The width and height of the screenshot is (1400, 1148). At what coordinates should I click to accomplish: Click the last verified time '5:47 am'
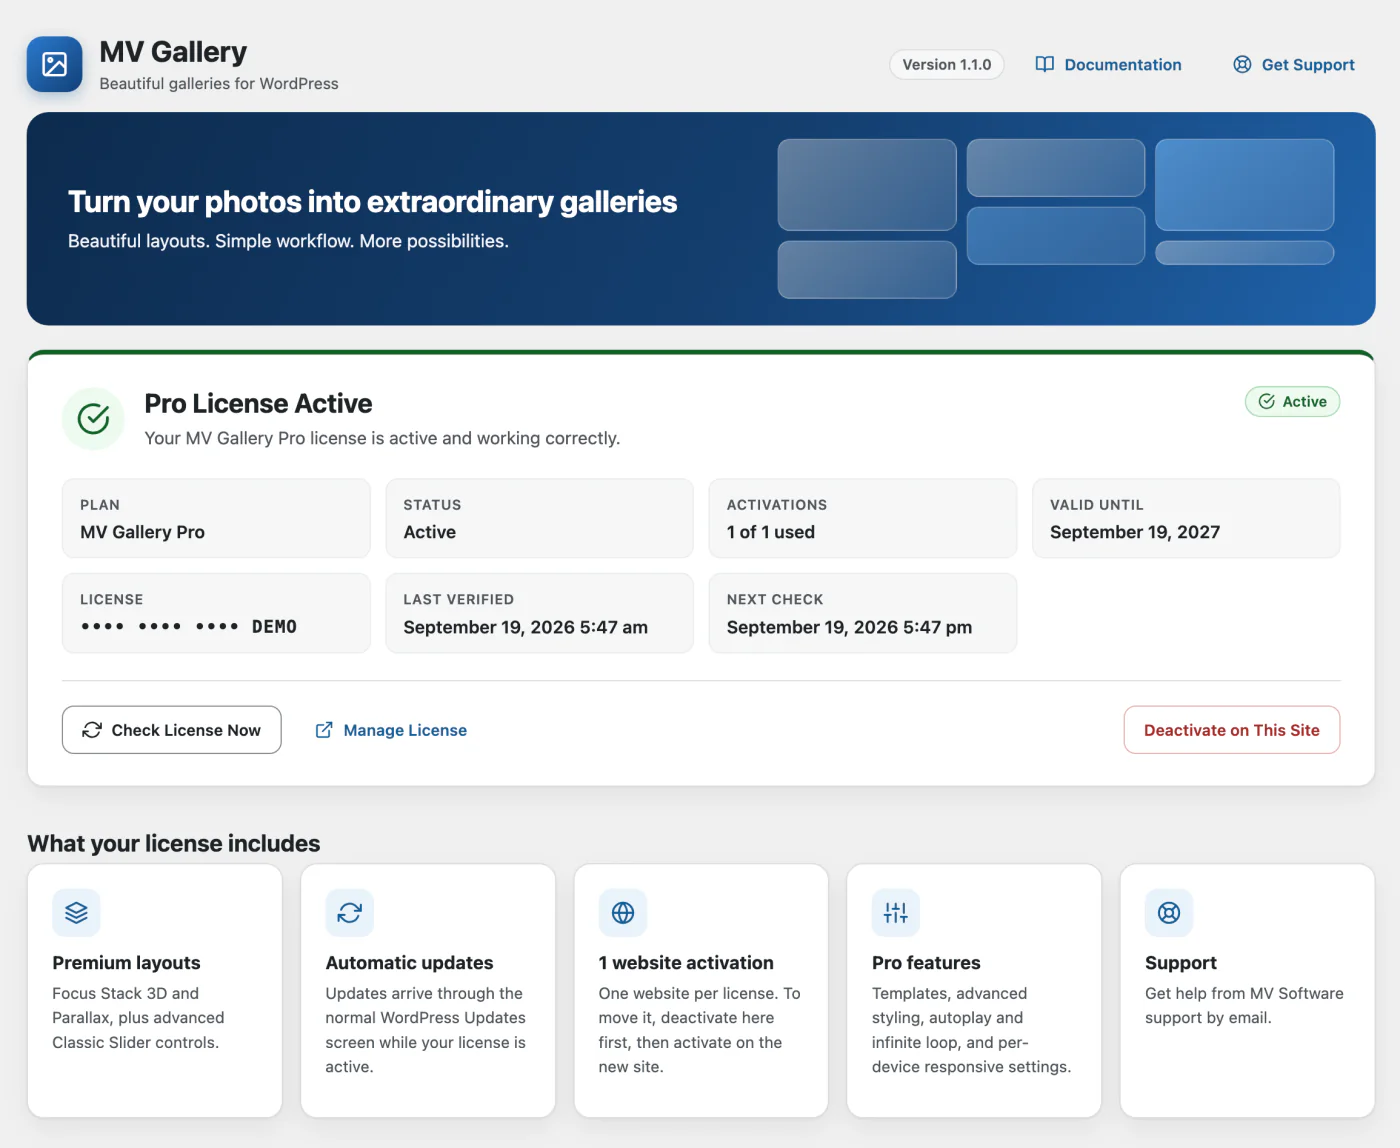point(613,627)
